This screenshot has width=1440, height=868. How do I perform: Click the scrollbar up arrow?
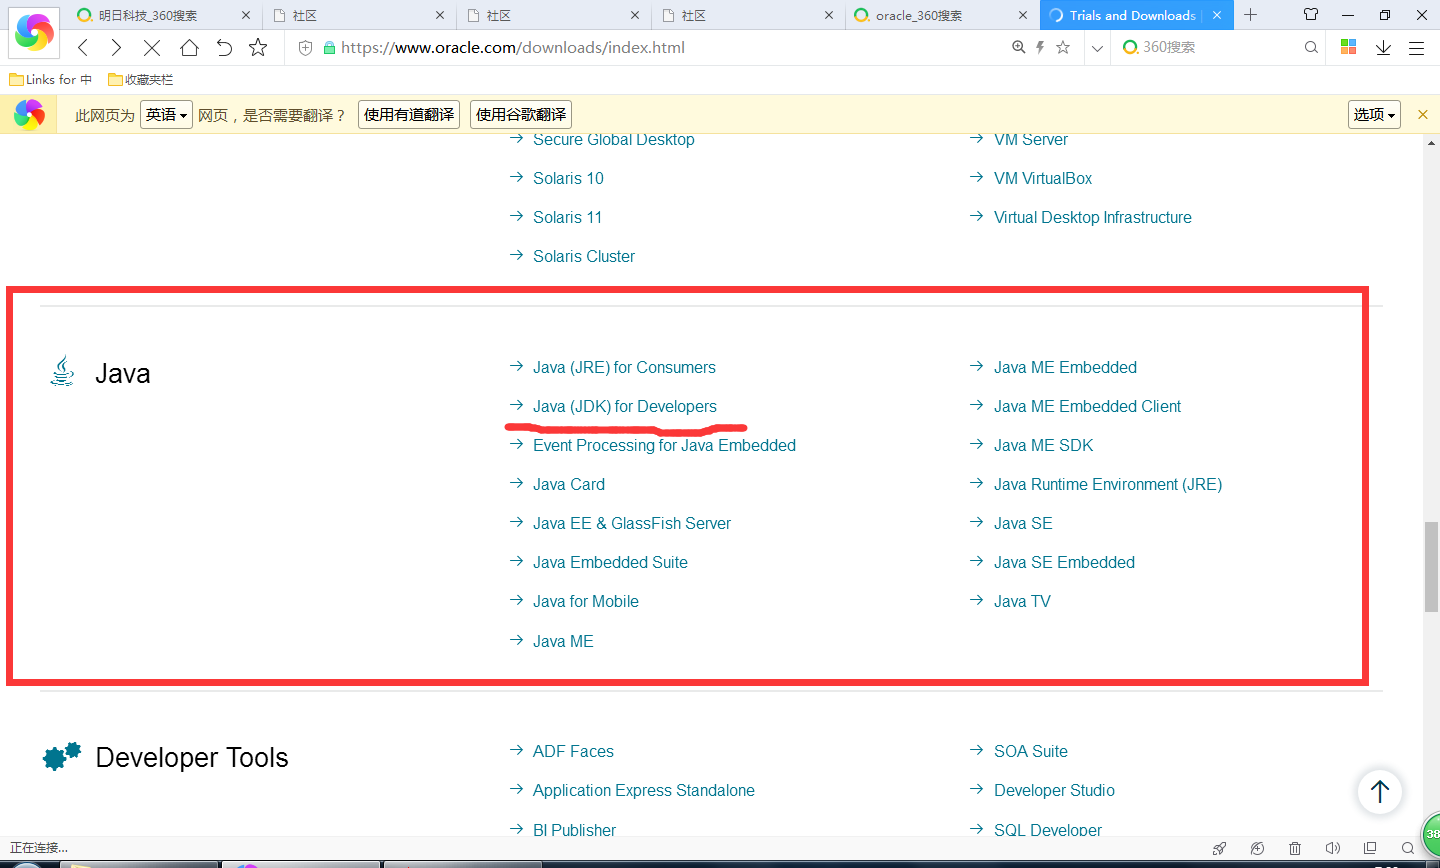click(x=1432, y=143)
